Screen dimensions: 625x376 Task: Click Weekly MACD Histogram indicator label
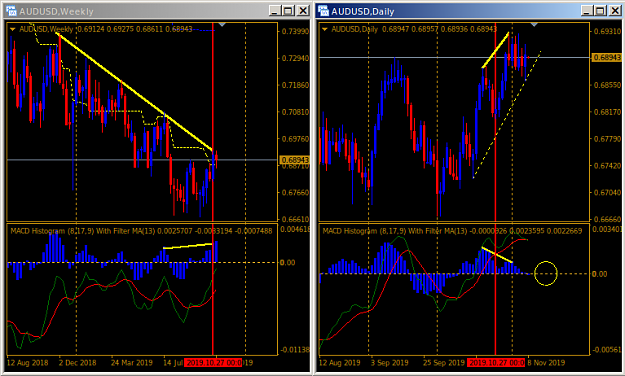point(142,231)
